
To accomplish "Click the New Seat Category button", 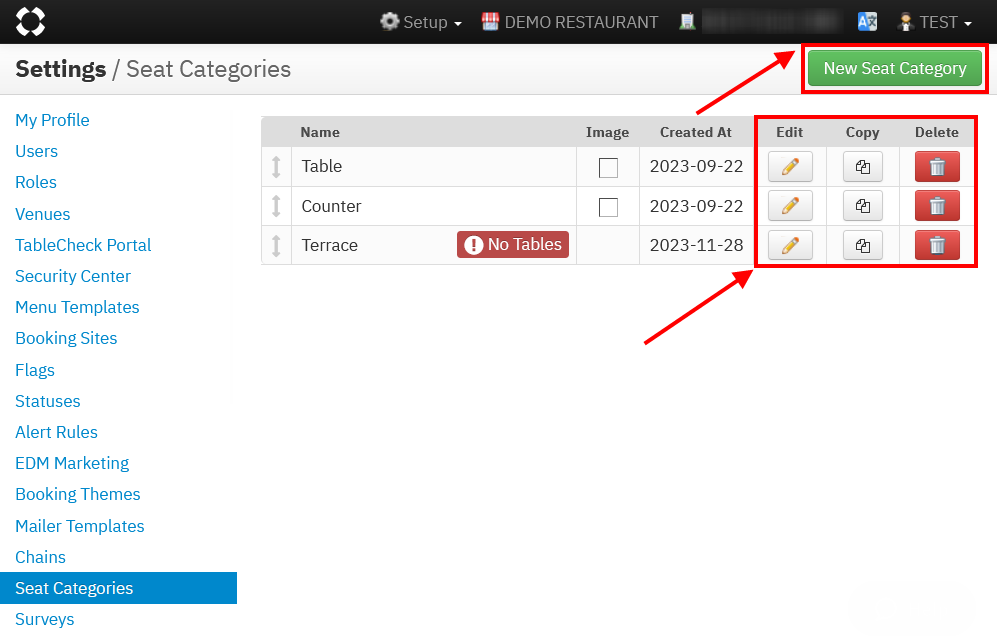I will [895, 69].
